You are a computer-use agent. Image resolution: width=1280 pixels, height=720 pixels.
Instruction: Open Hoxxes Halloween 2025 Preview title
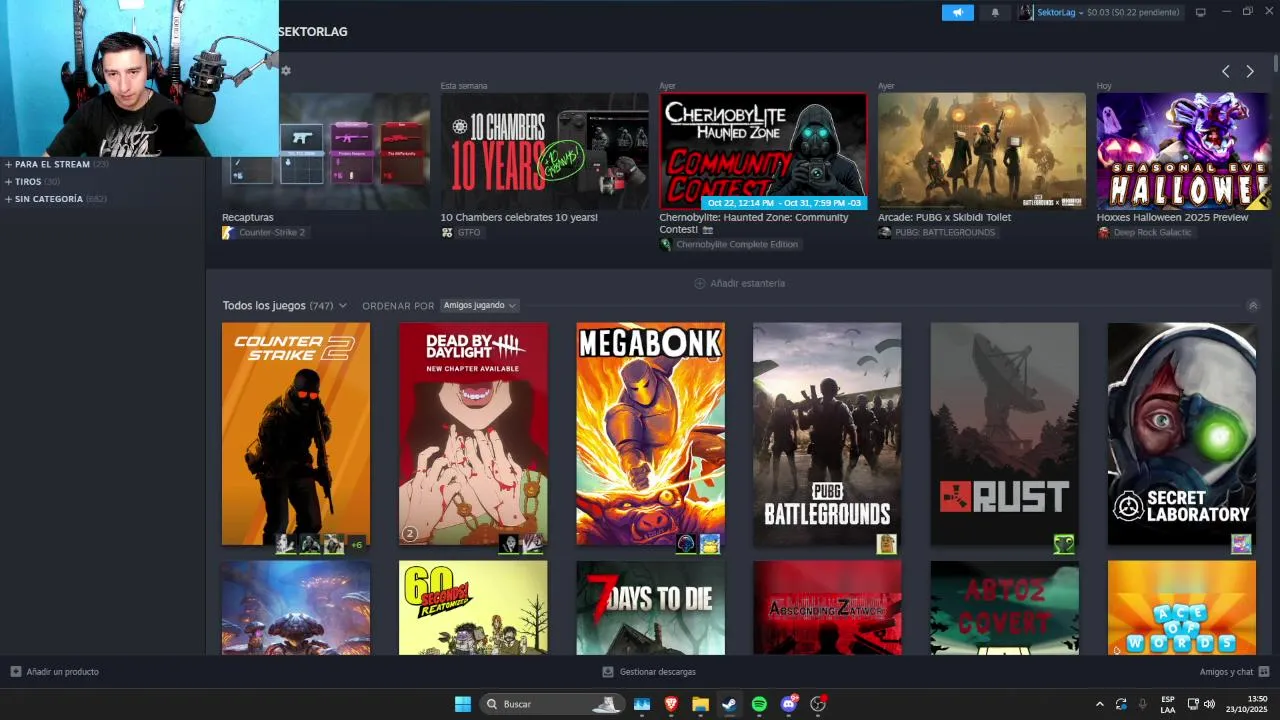click(x=1172, y=217)
